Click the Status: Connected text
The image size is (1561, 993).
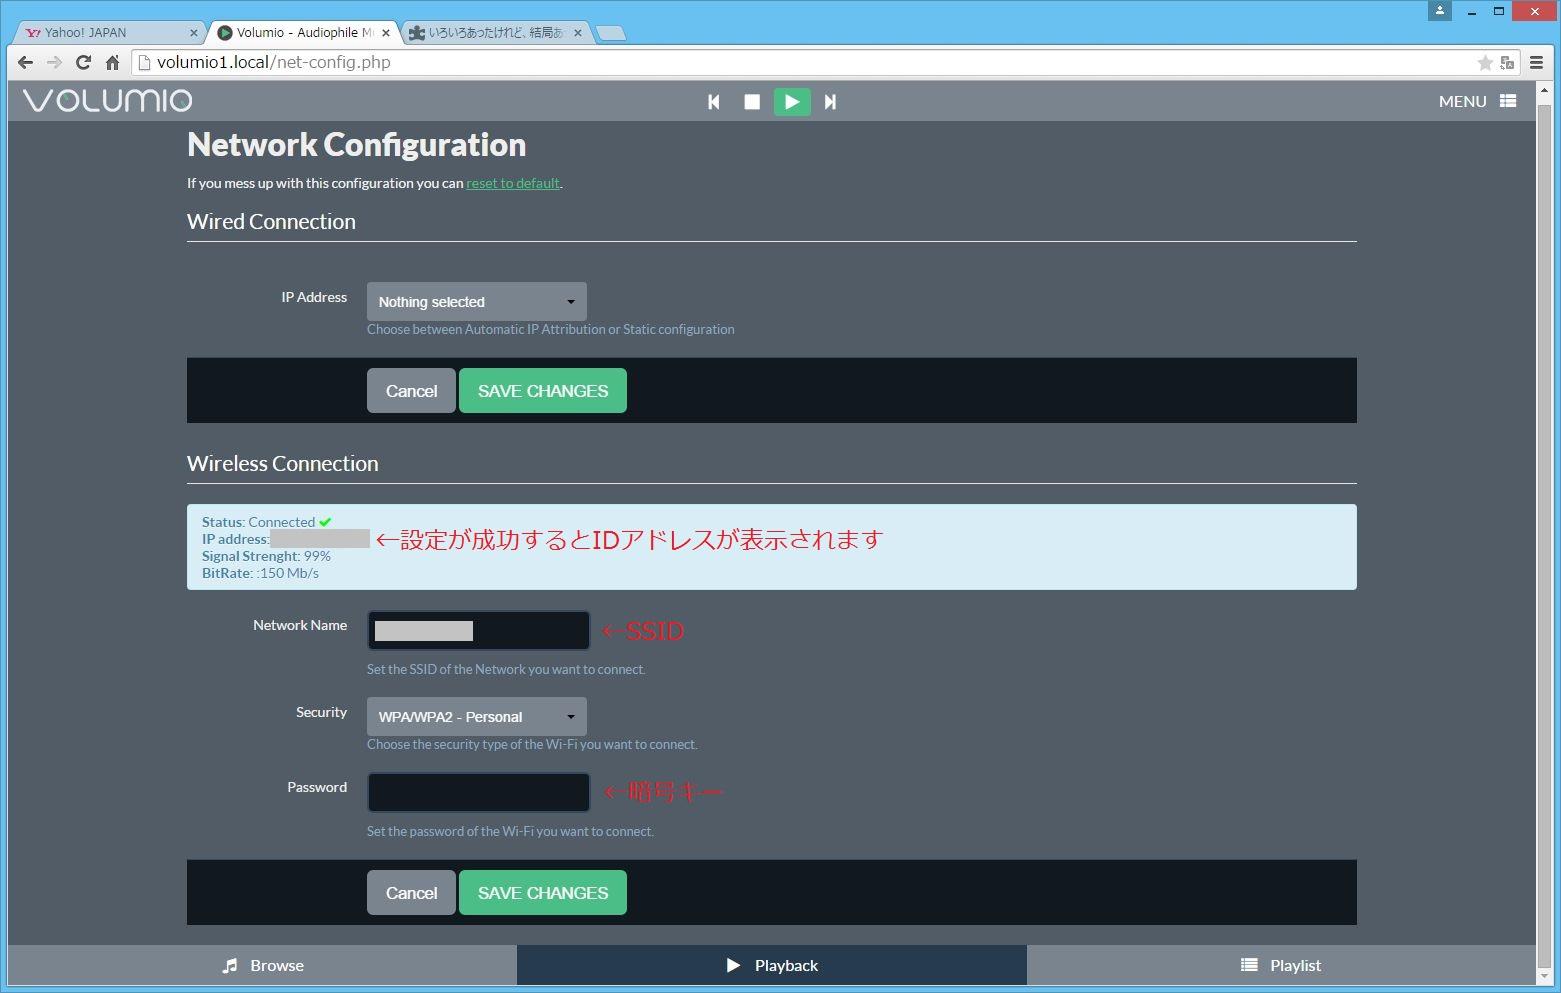[259, 522]
